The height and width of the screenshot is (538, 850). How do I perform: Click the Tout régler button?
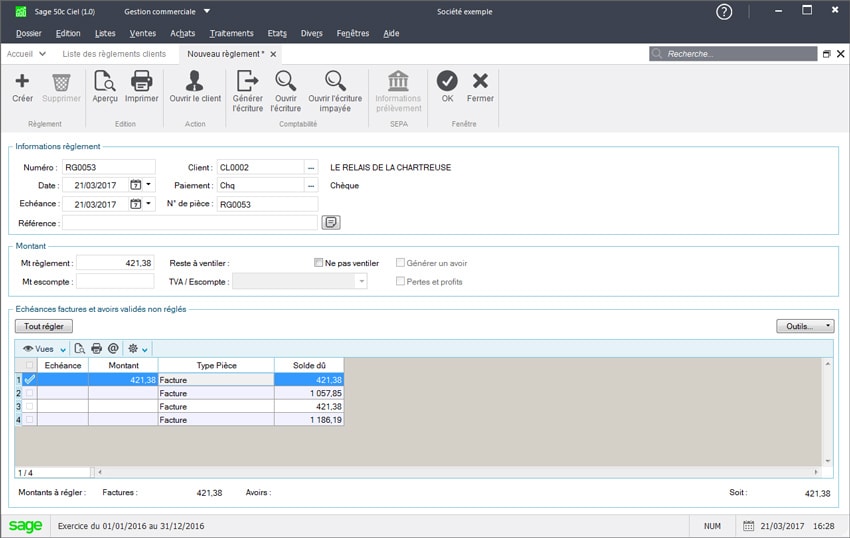[44, 326]
